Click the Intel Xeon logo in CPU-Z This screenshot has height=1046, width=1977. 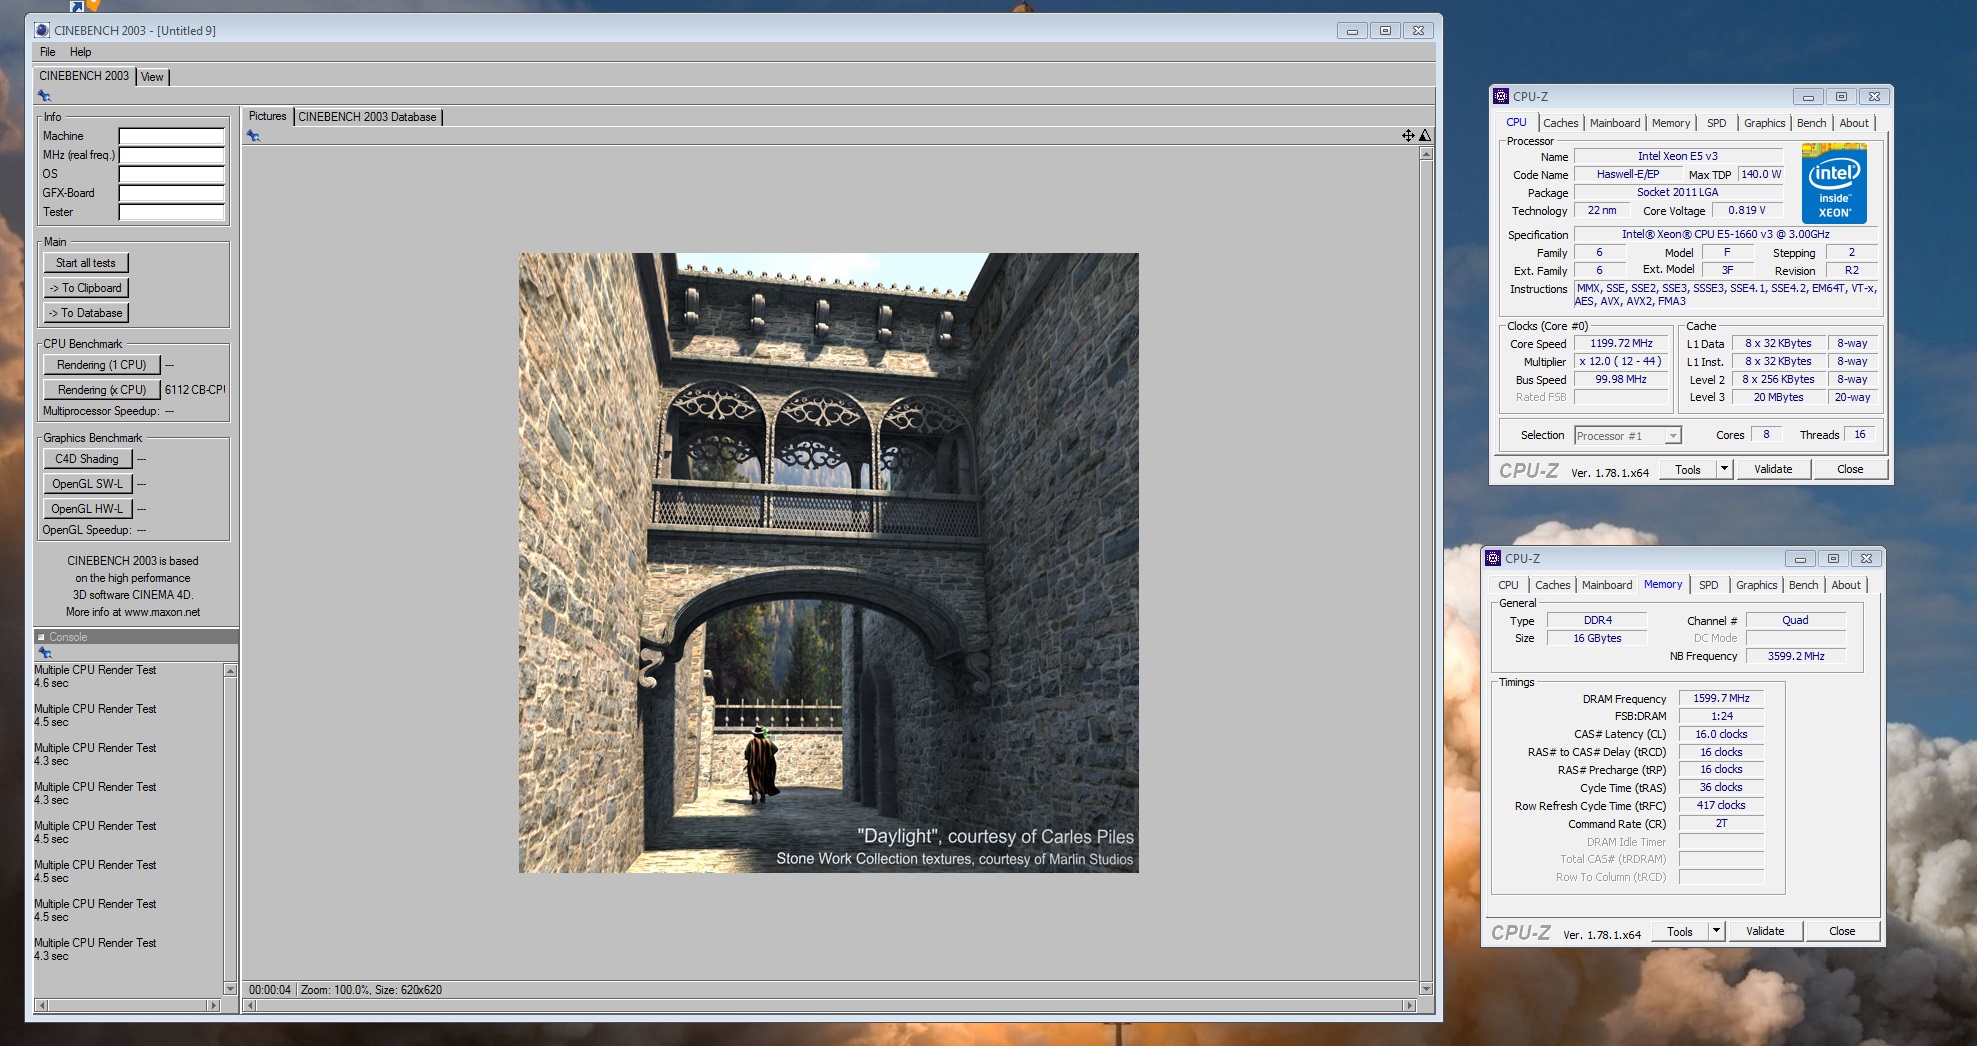[x=1834, y=183]
